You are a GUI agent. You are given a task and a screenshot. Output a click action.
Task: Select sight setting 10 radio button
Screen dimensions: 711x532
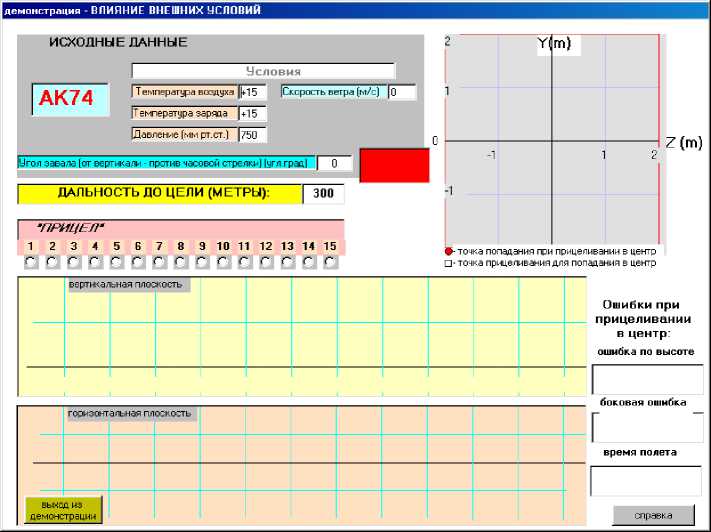(x=223, y=262)
